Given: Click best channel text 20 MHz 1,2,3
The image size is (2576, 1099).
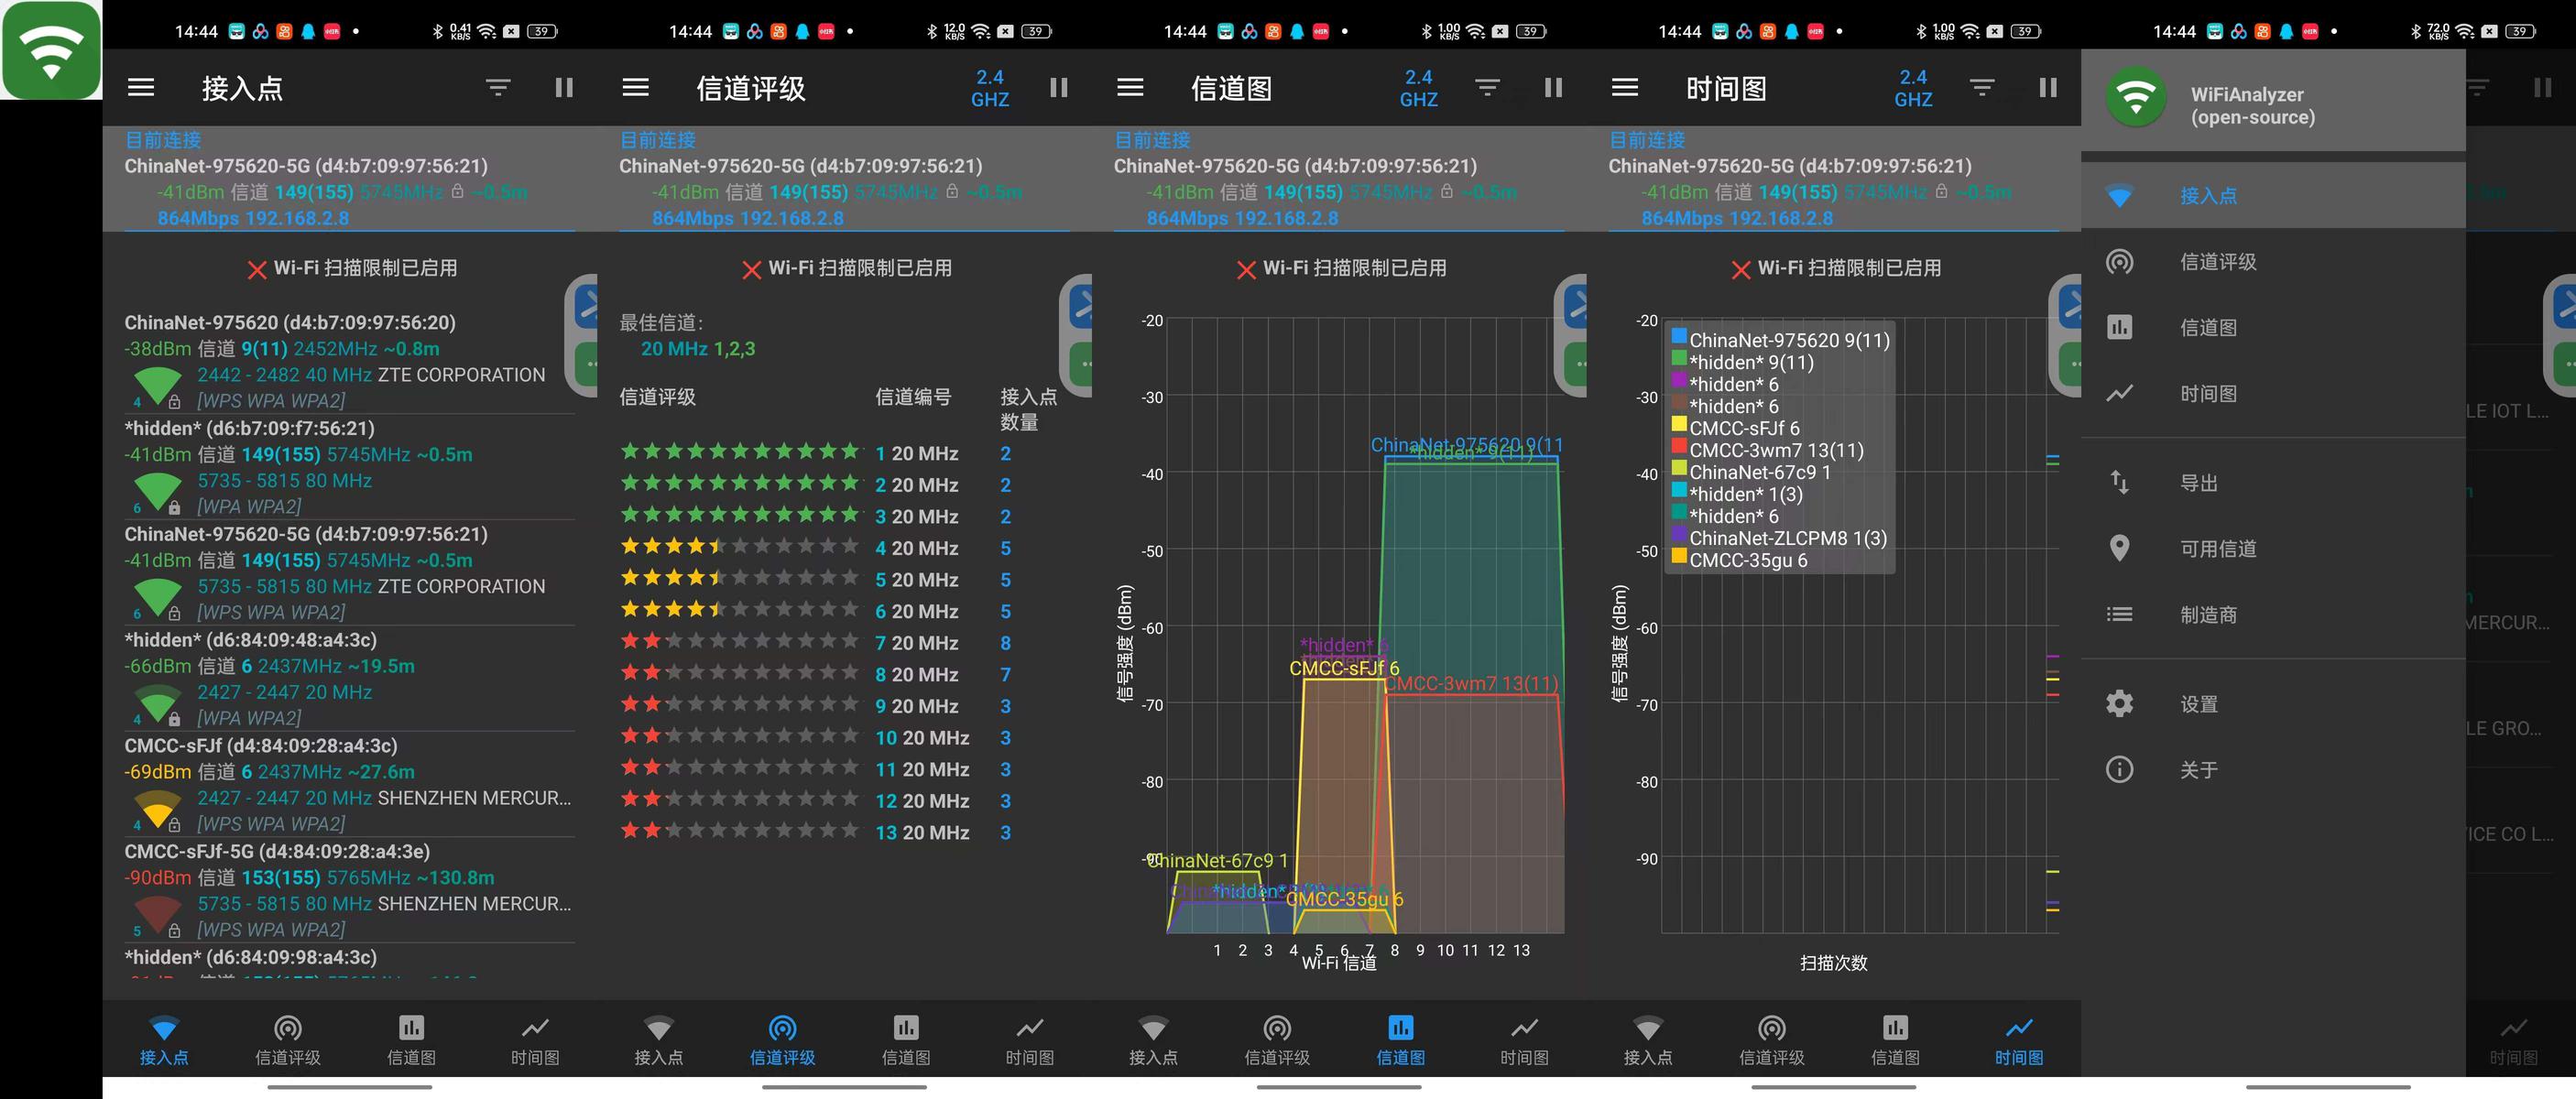Looking at the screenshot, I should (x=698, y=349).
